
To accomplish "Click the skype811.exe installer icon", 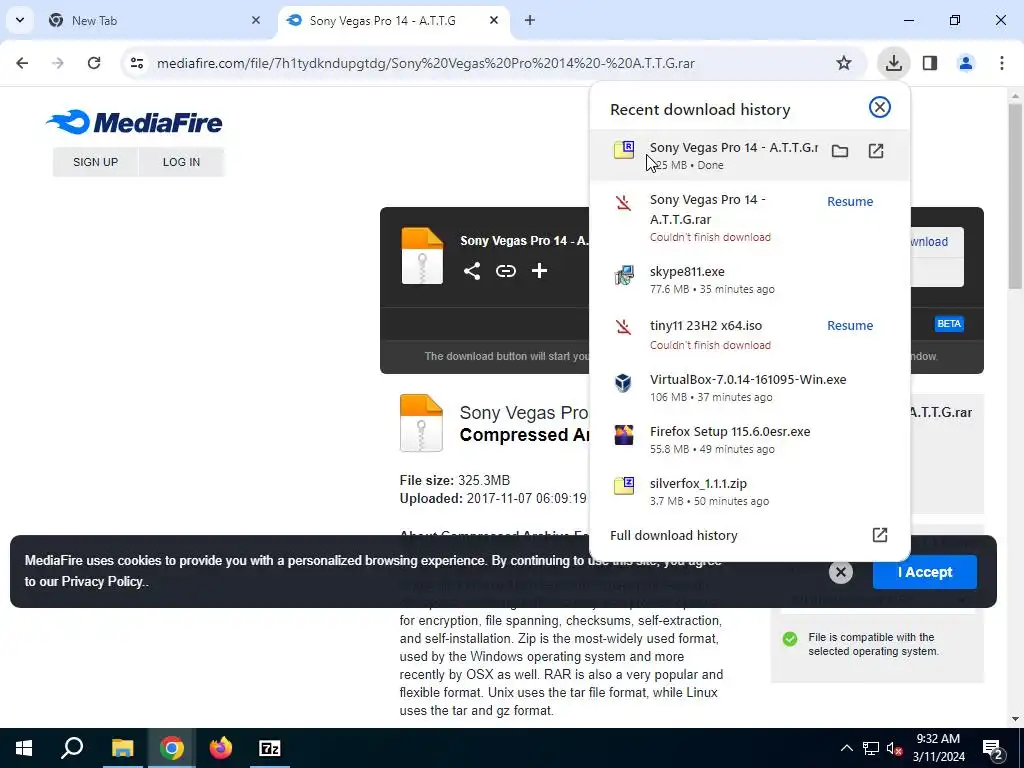I will tap(624, 276).
